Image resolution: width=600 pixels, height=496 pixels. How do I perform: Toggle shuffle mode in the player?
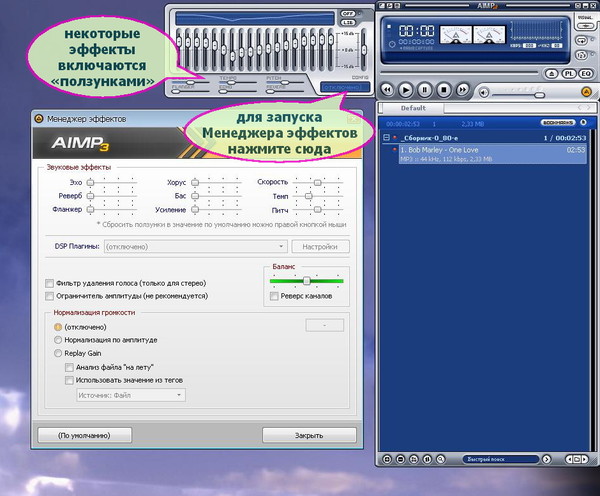(x=581, y=55)
